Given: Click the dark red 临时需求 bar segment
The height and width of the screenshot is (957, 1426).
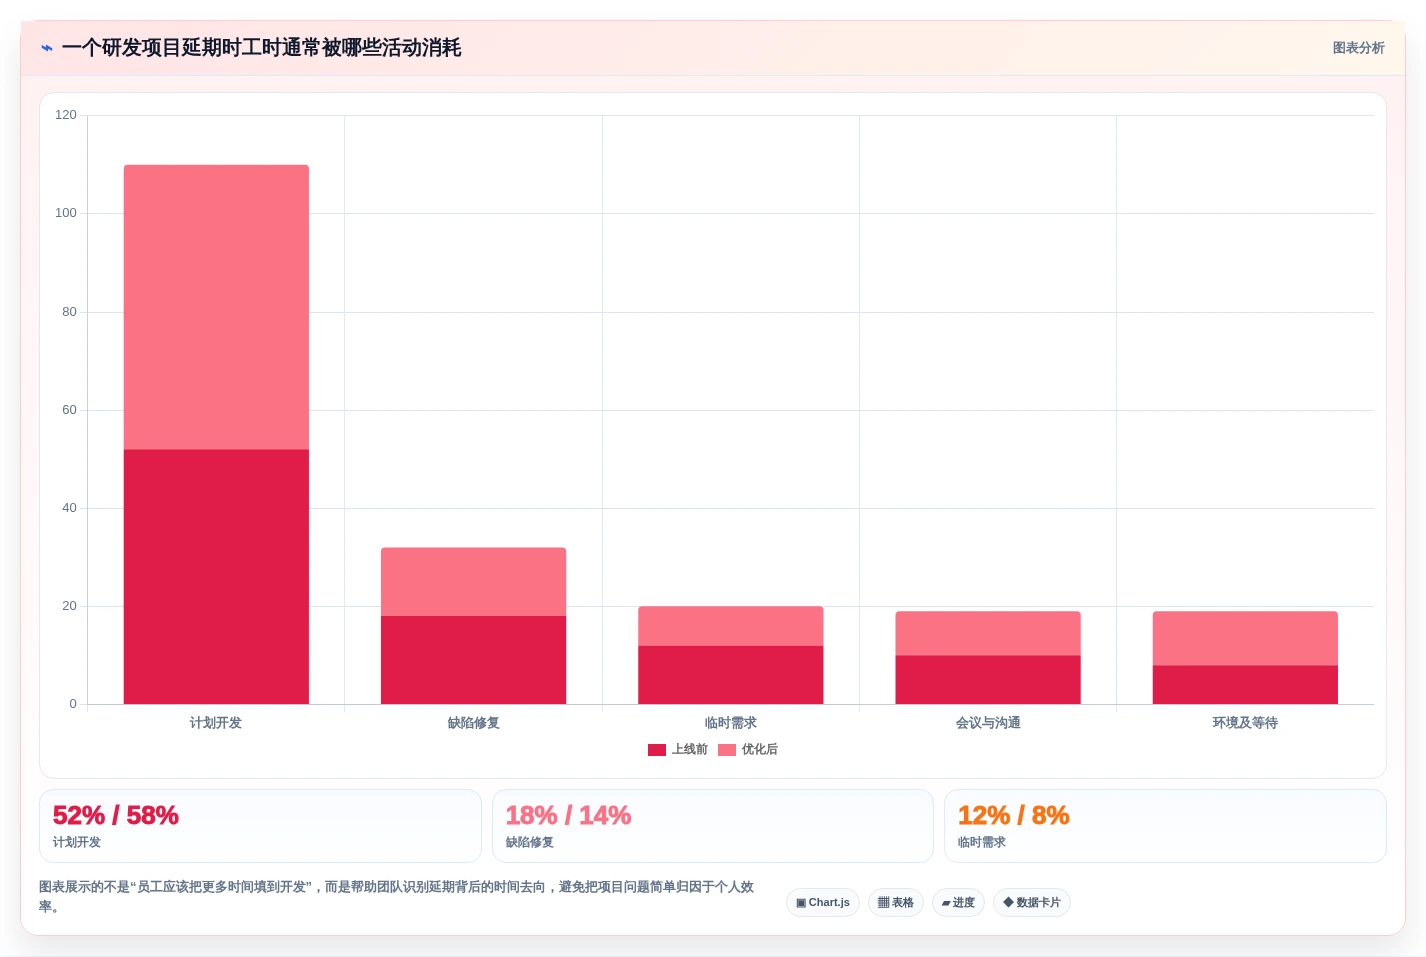Looking at the screenshot, I should (x=731, y=675).
